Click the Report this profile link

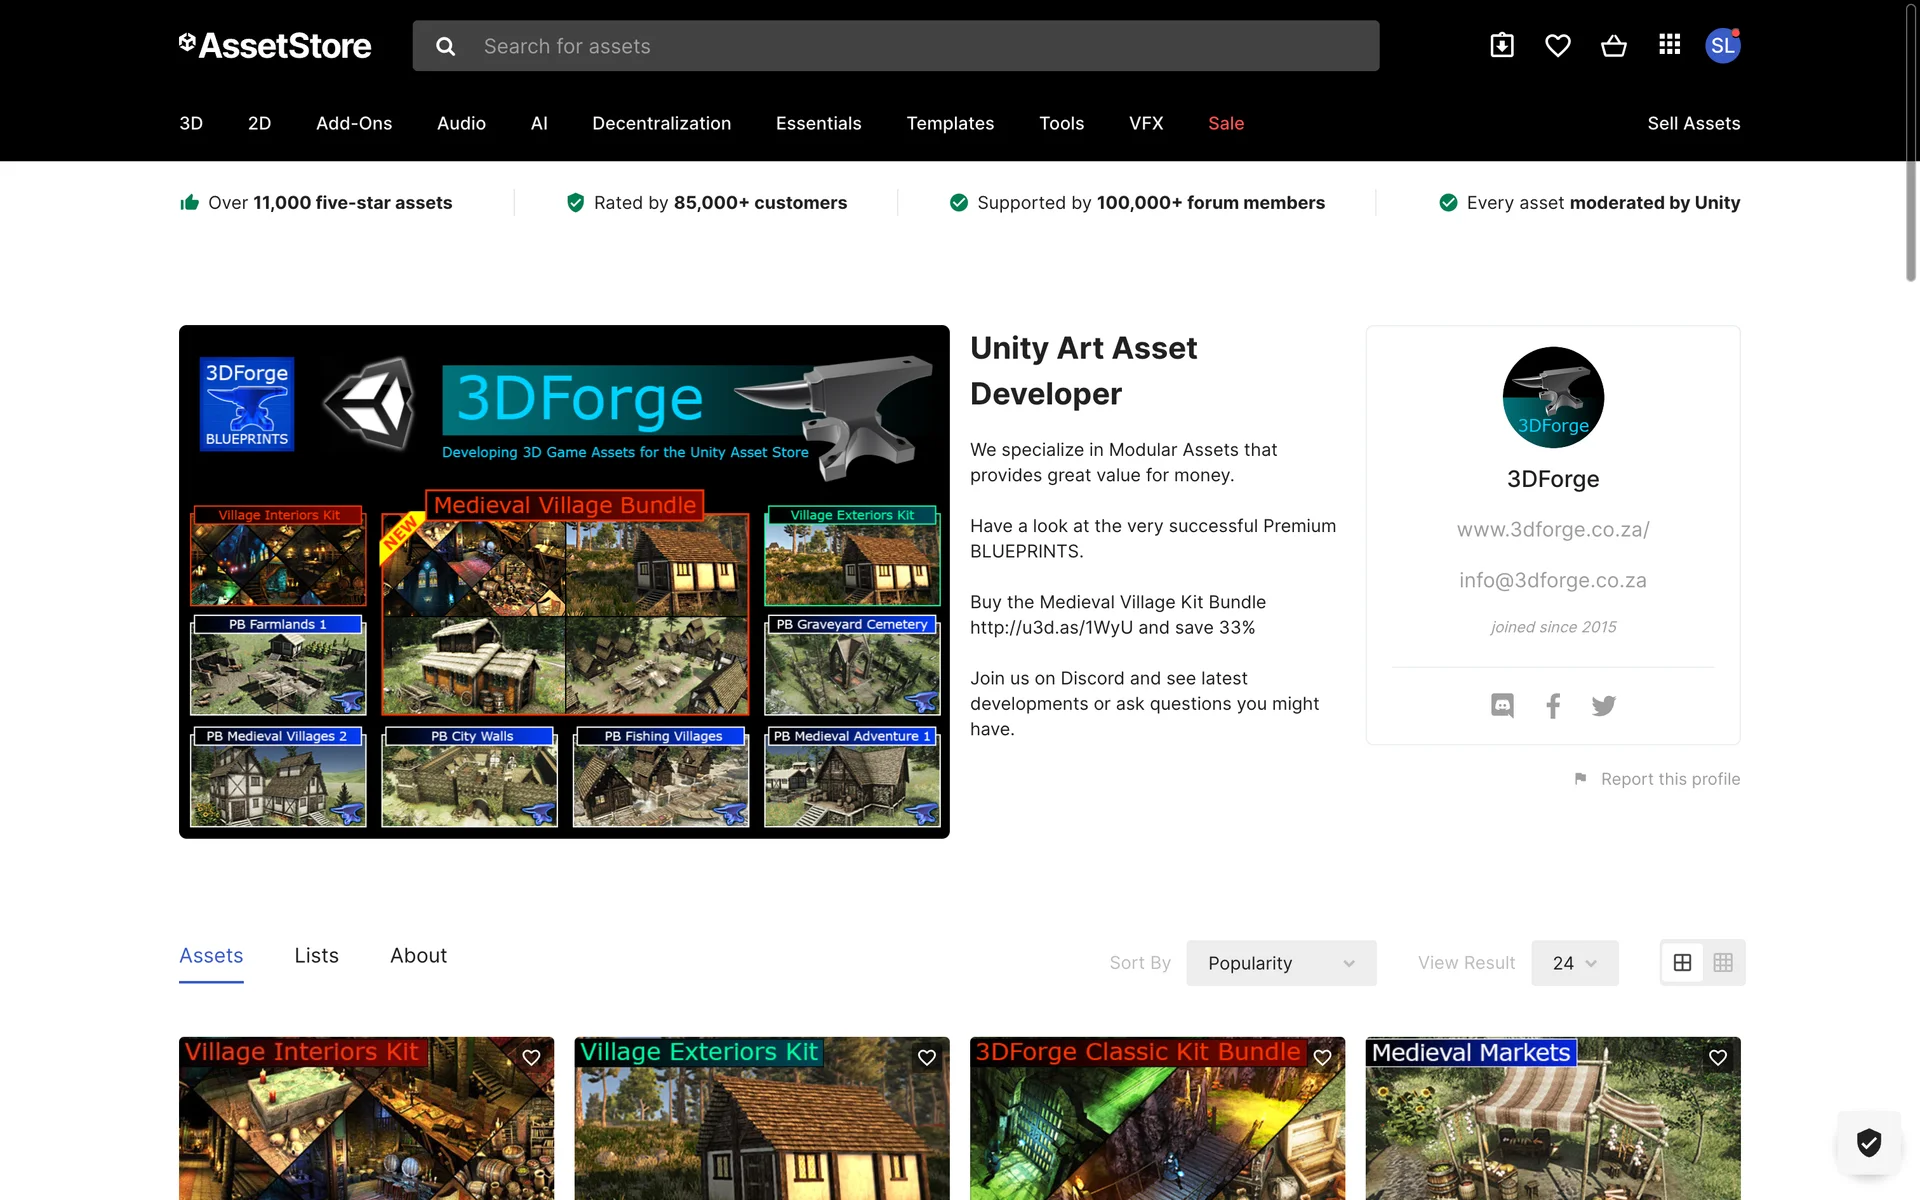(x=1669, y=779)
